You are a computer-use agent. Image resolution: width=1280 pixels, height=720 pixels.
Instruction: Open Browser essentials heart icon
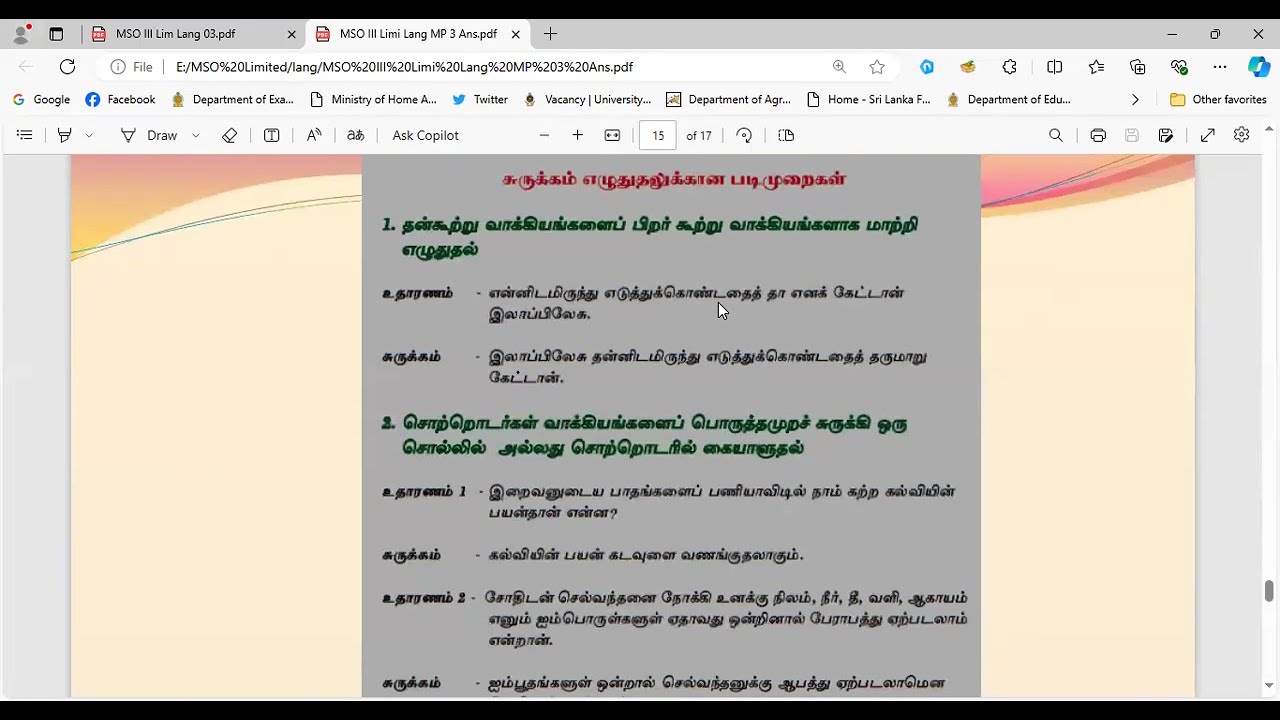point(1179,67)
